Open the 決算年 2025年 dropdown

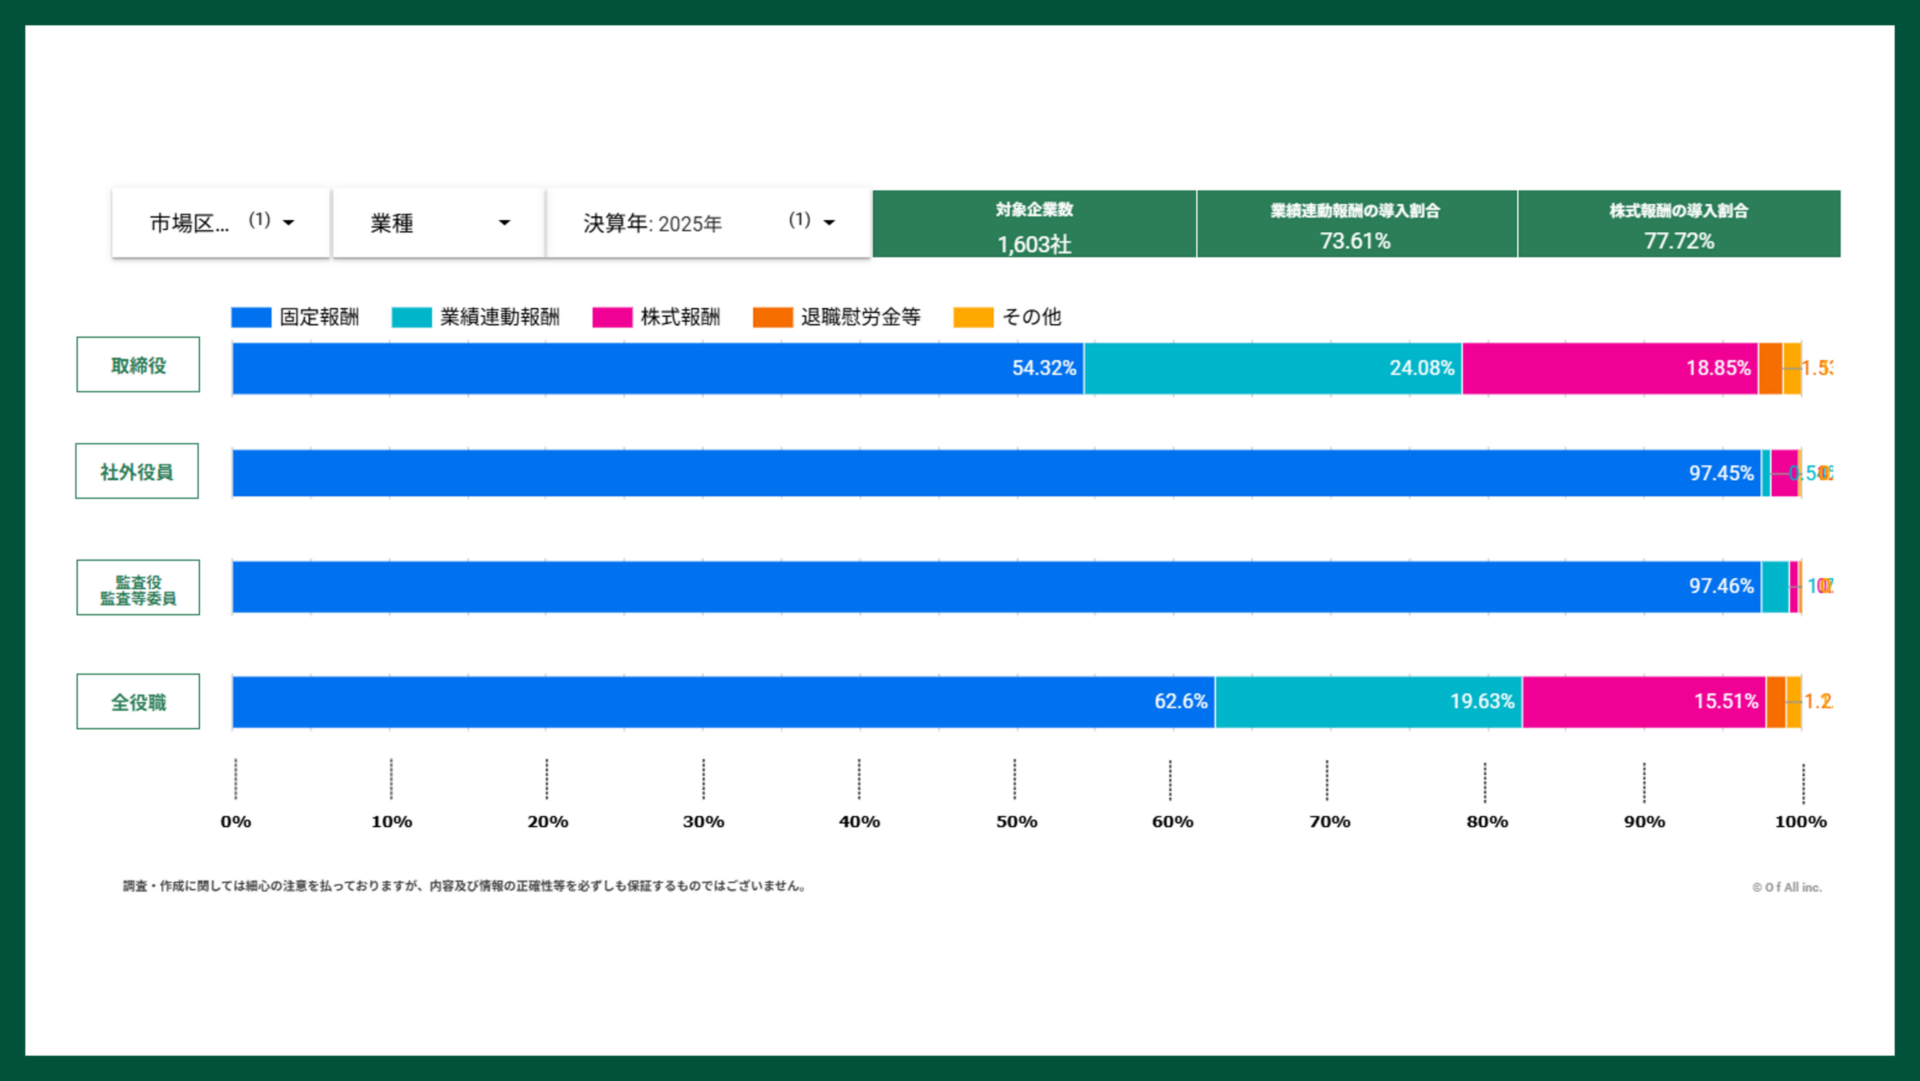[x=708, y=223]
